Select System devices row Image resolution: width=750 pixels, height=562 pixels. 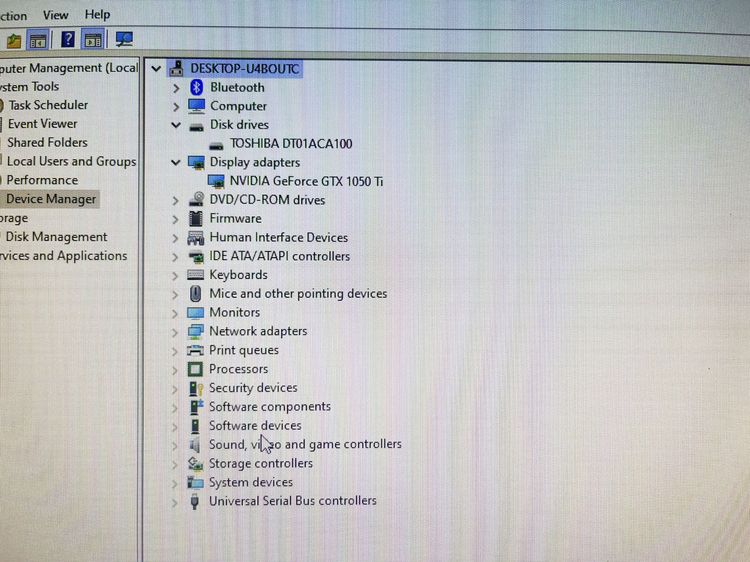(251, 482)
